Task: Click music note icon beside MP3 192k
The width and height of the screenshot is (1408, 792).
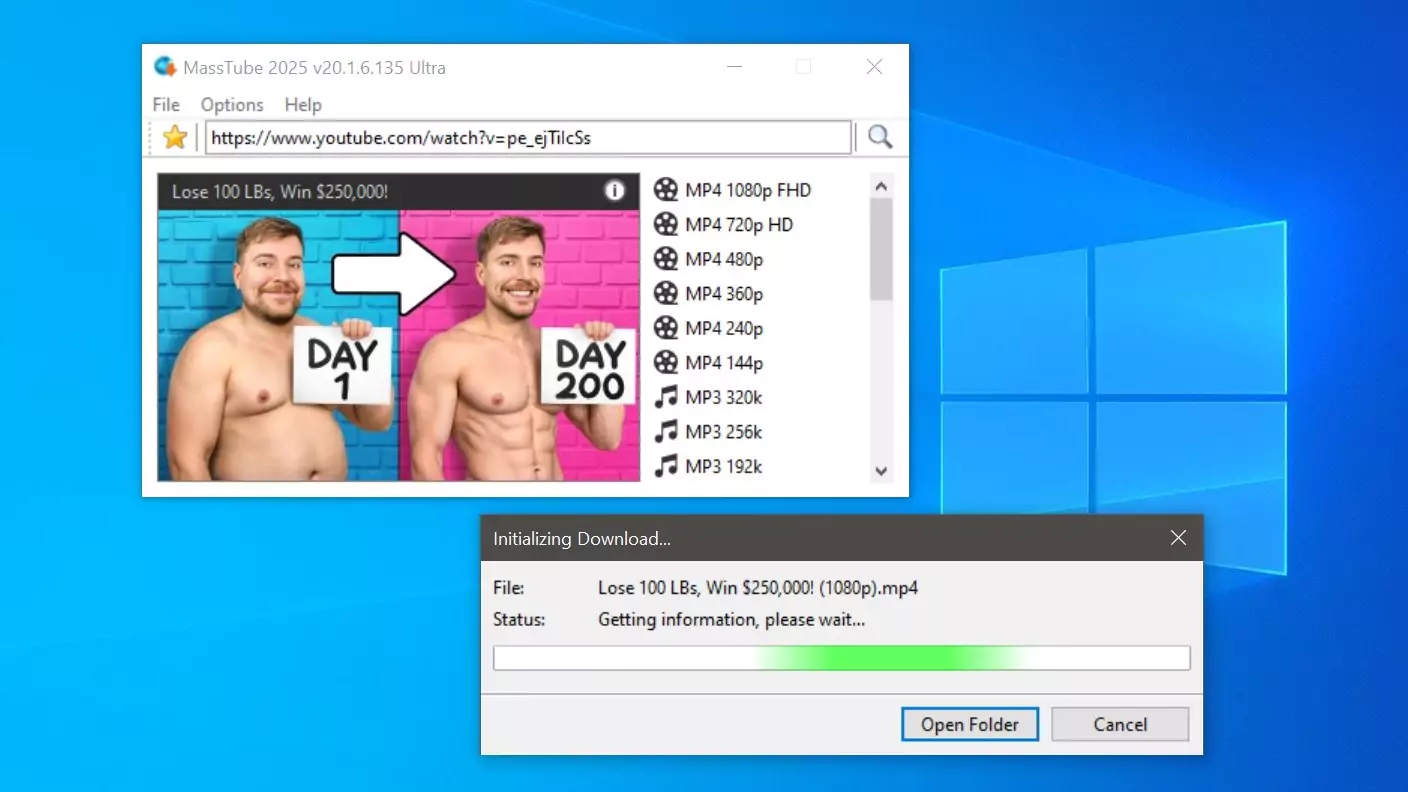Action: (666, 466)
